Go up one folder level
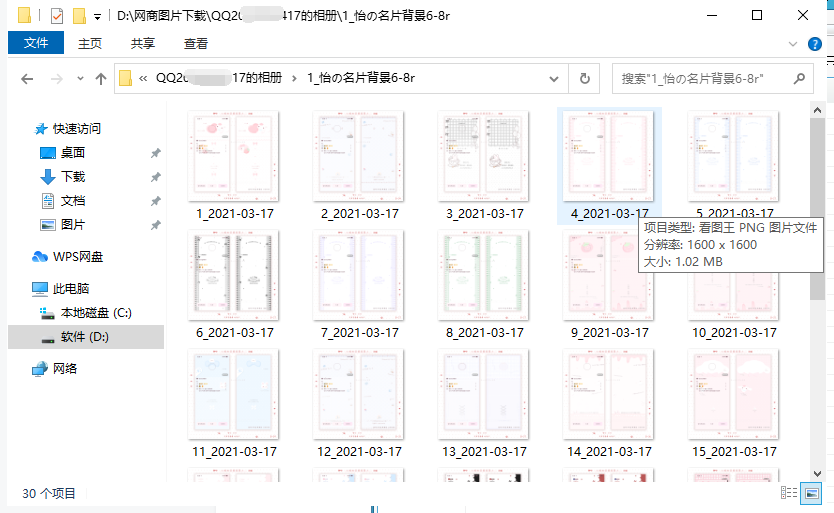Viewport: 834px width, 513px height. click(x=101, y=79)
